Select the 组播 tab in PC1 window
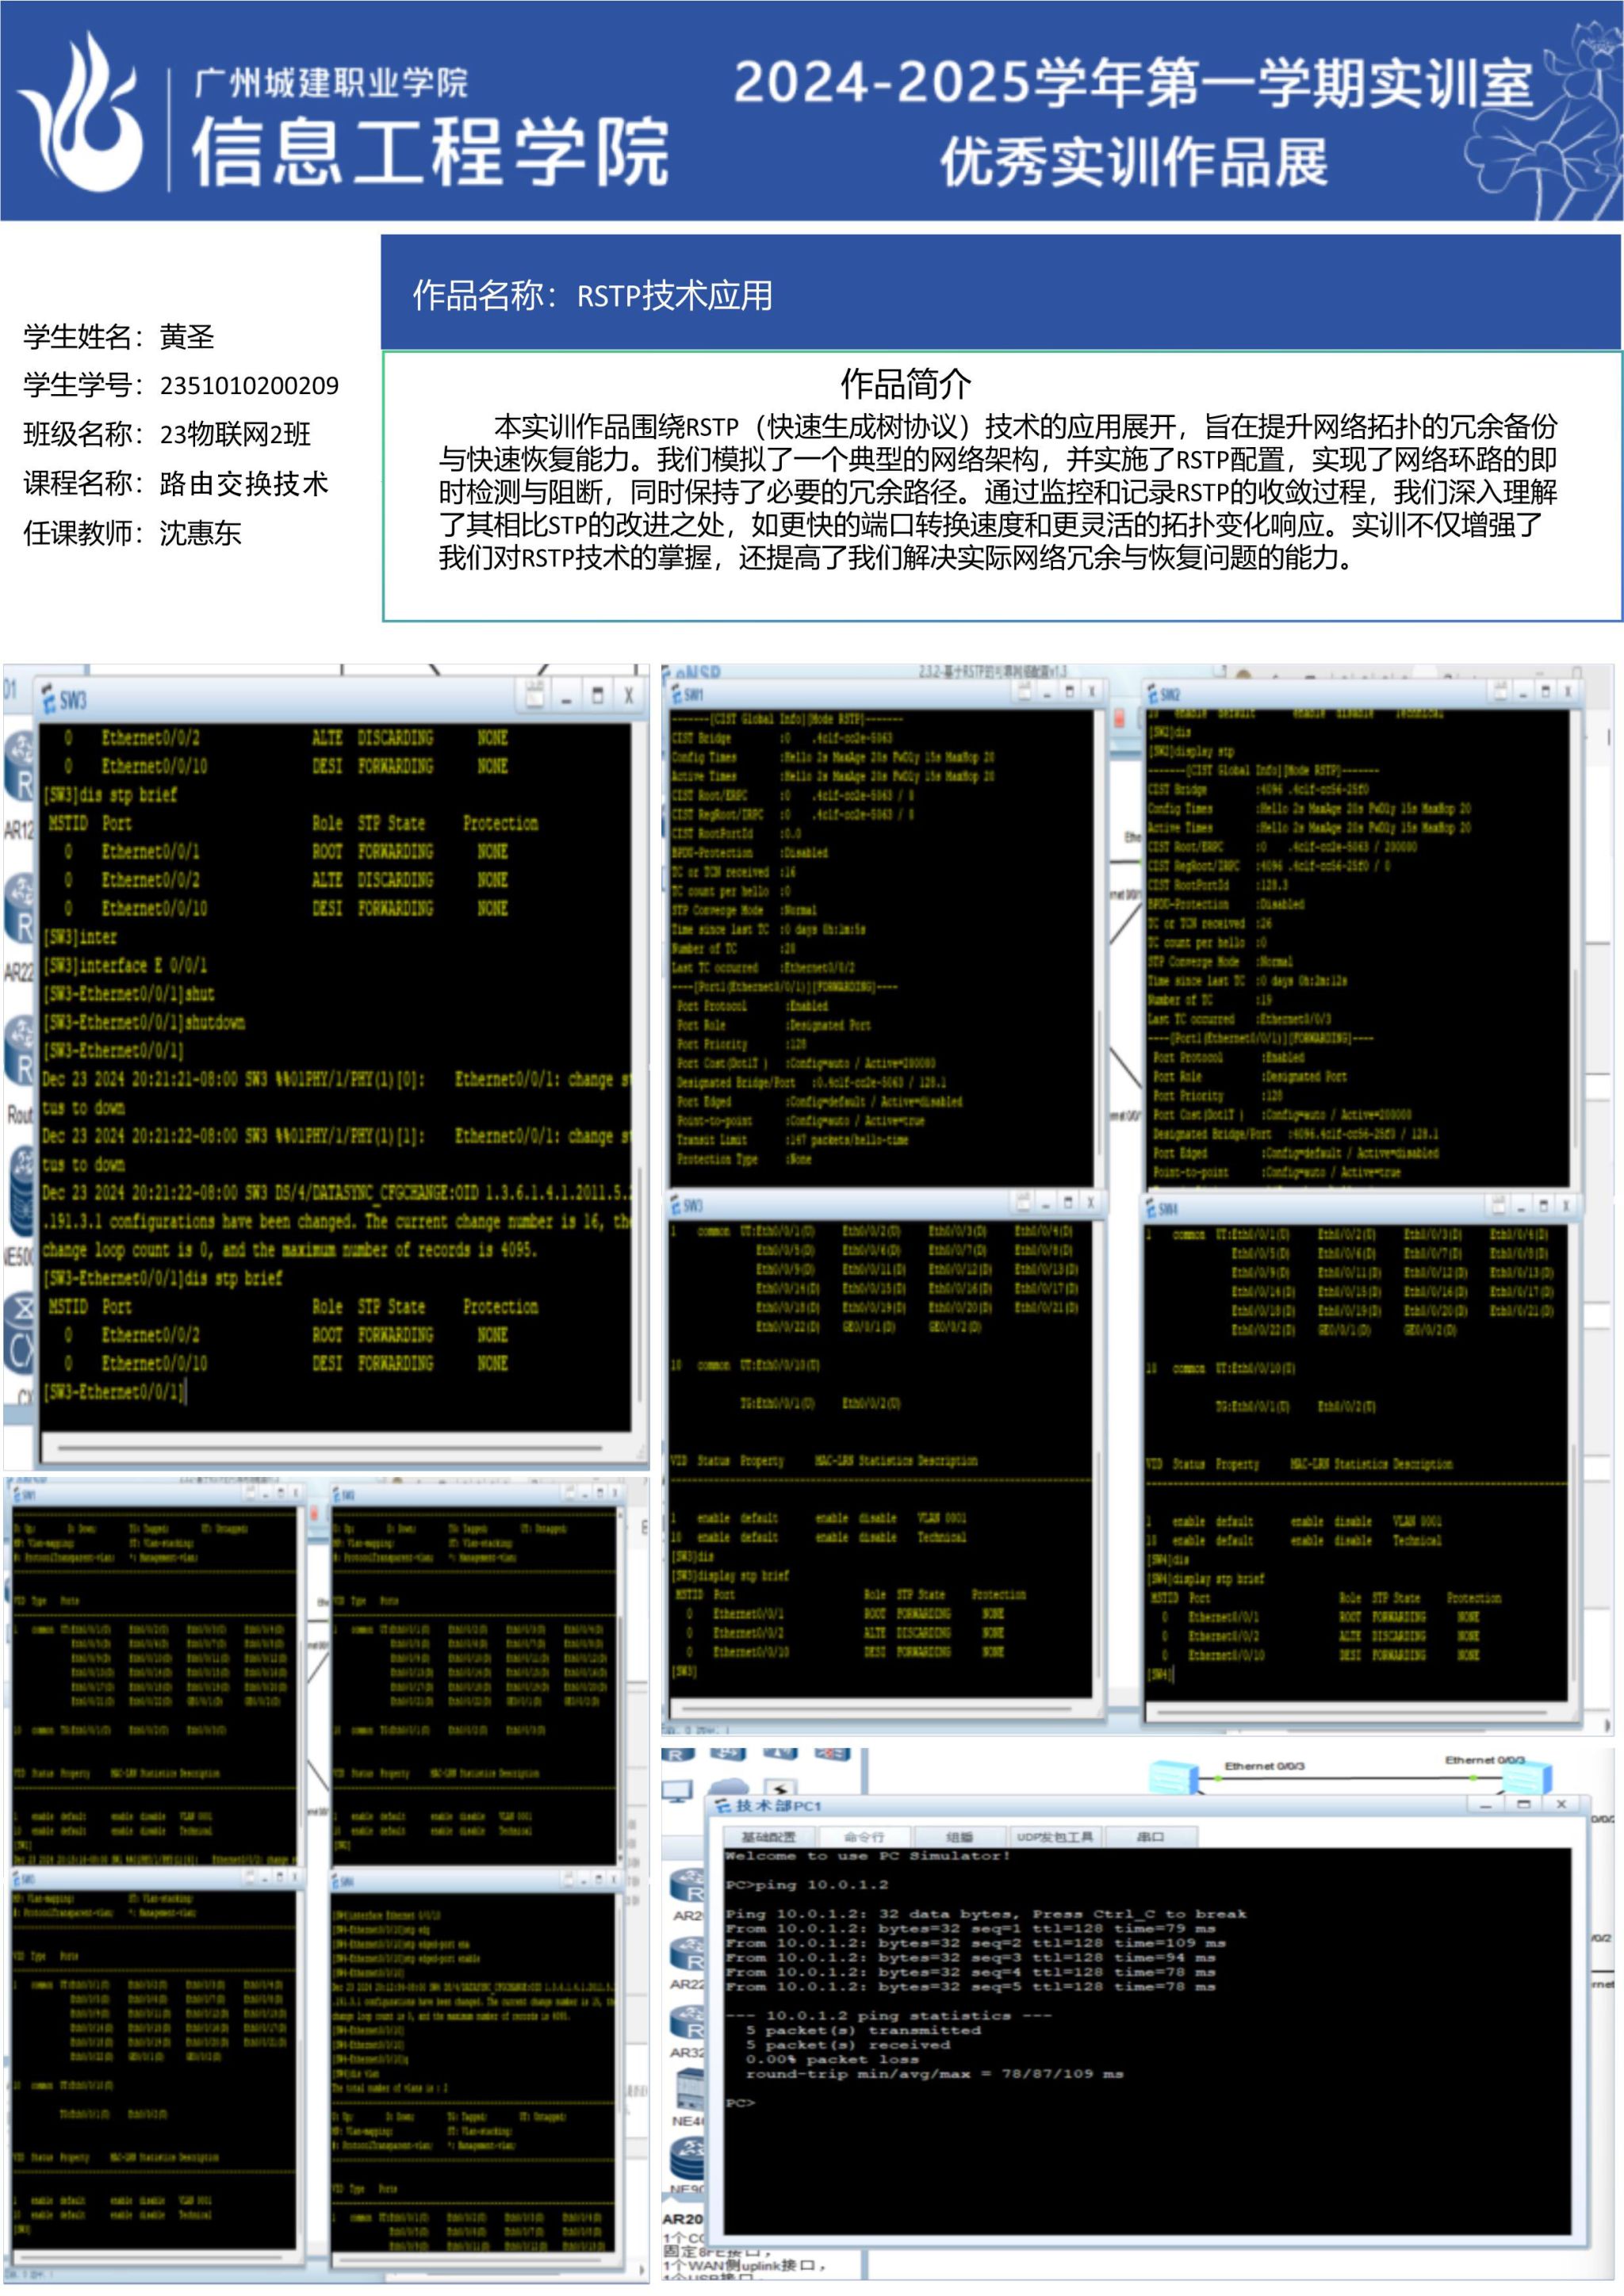Image resolution: width=1624 pixels, height=2296 pixels. 959,1837
